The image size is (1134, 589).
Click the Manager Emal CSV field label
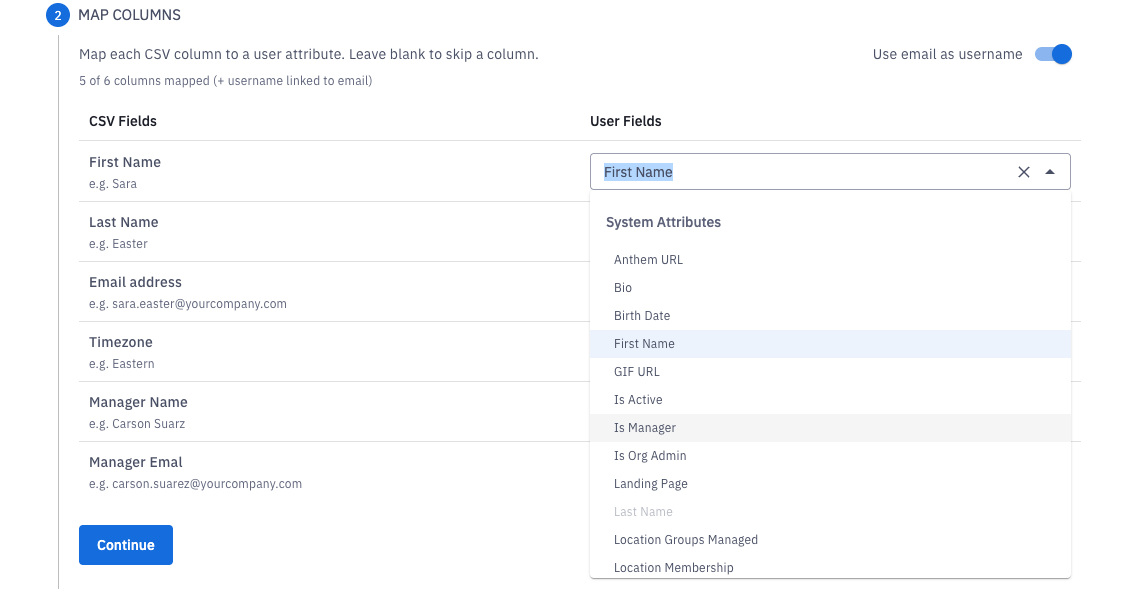tap(135, 462)
